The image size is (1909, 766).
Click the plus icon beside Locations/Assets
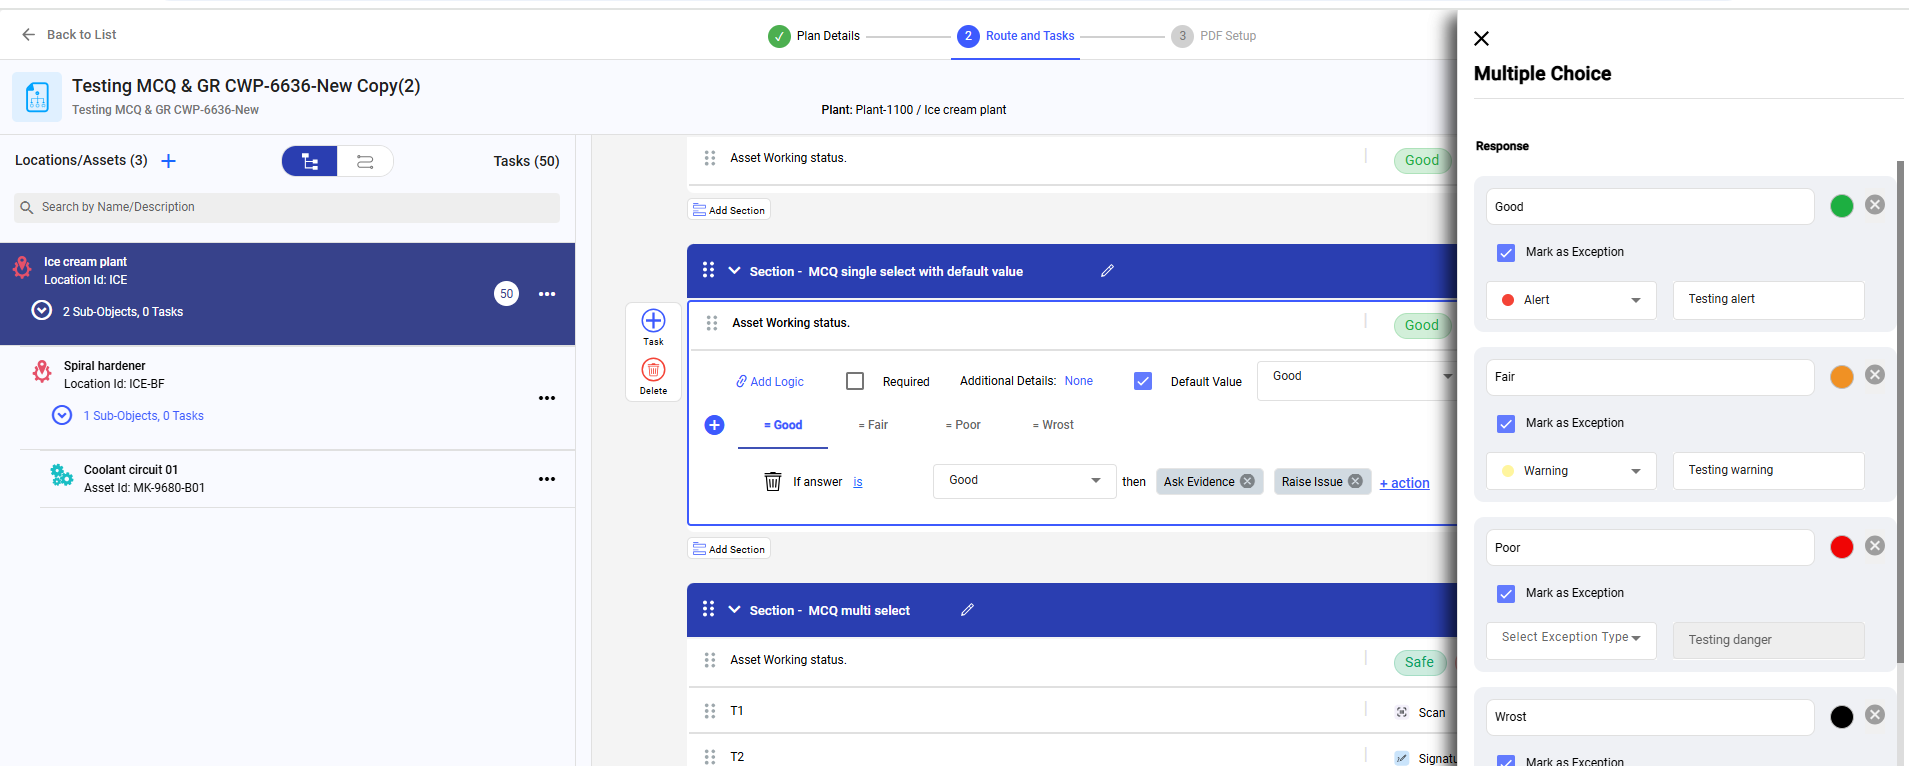168,161
